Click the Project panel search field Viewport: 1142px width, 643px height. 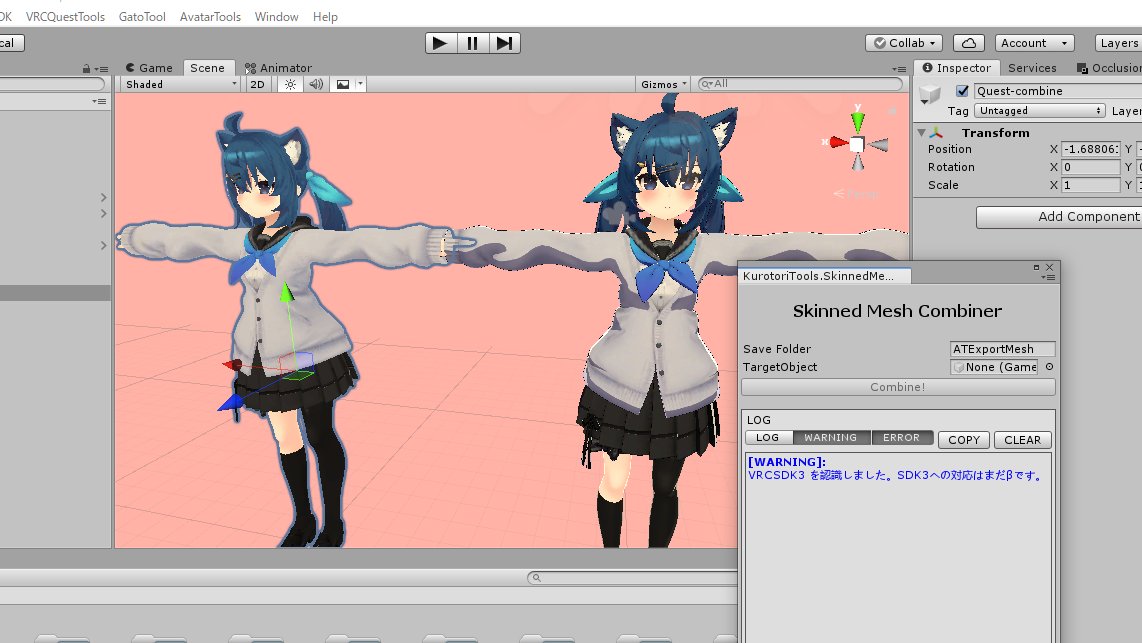pos(631,577)
